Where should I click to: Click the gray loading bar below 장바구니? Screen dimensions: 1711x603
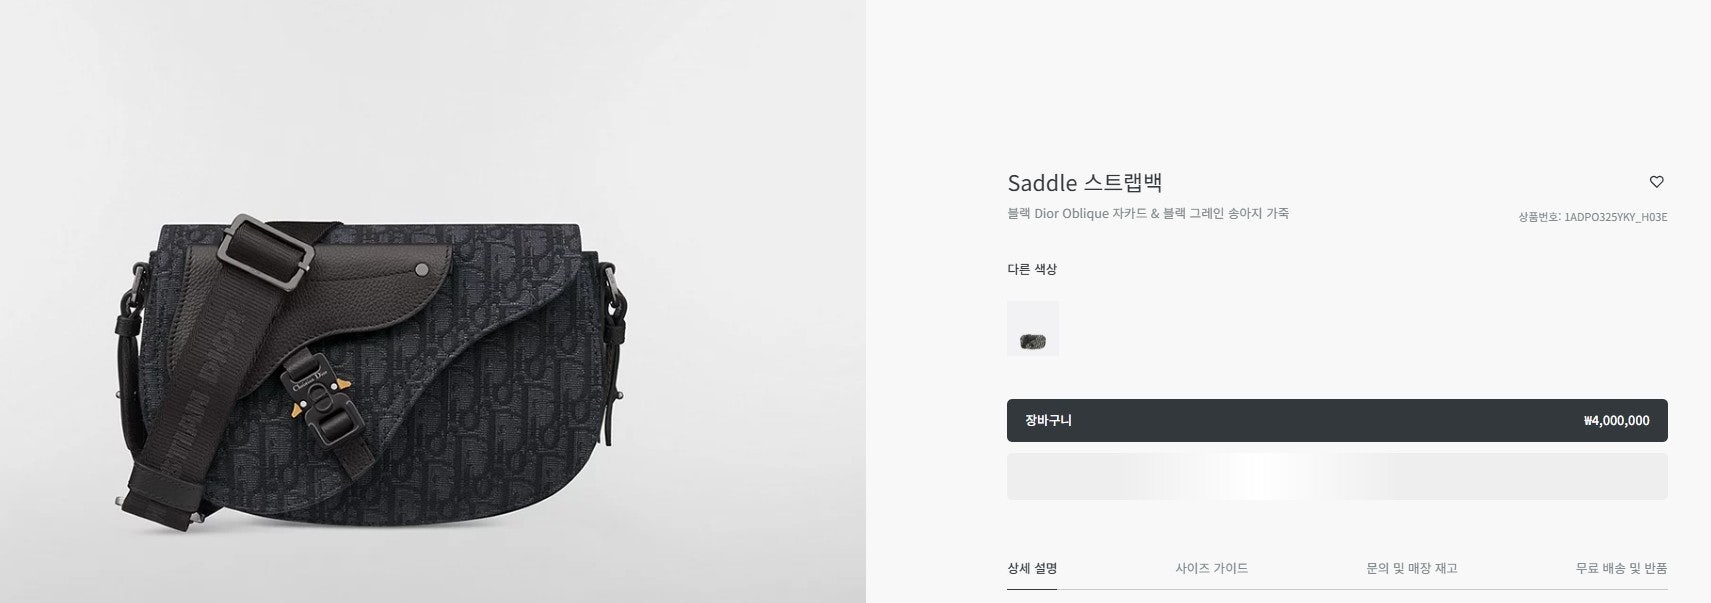pos(1337,476)
